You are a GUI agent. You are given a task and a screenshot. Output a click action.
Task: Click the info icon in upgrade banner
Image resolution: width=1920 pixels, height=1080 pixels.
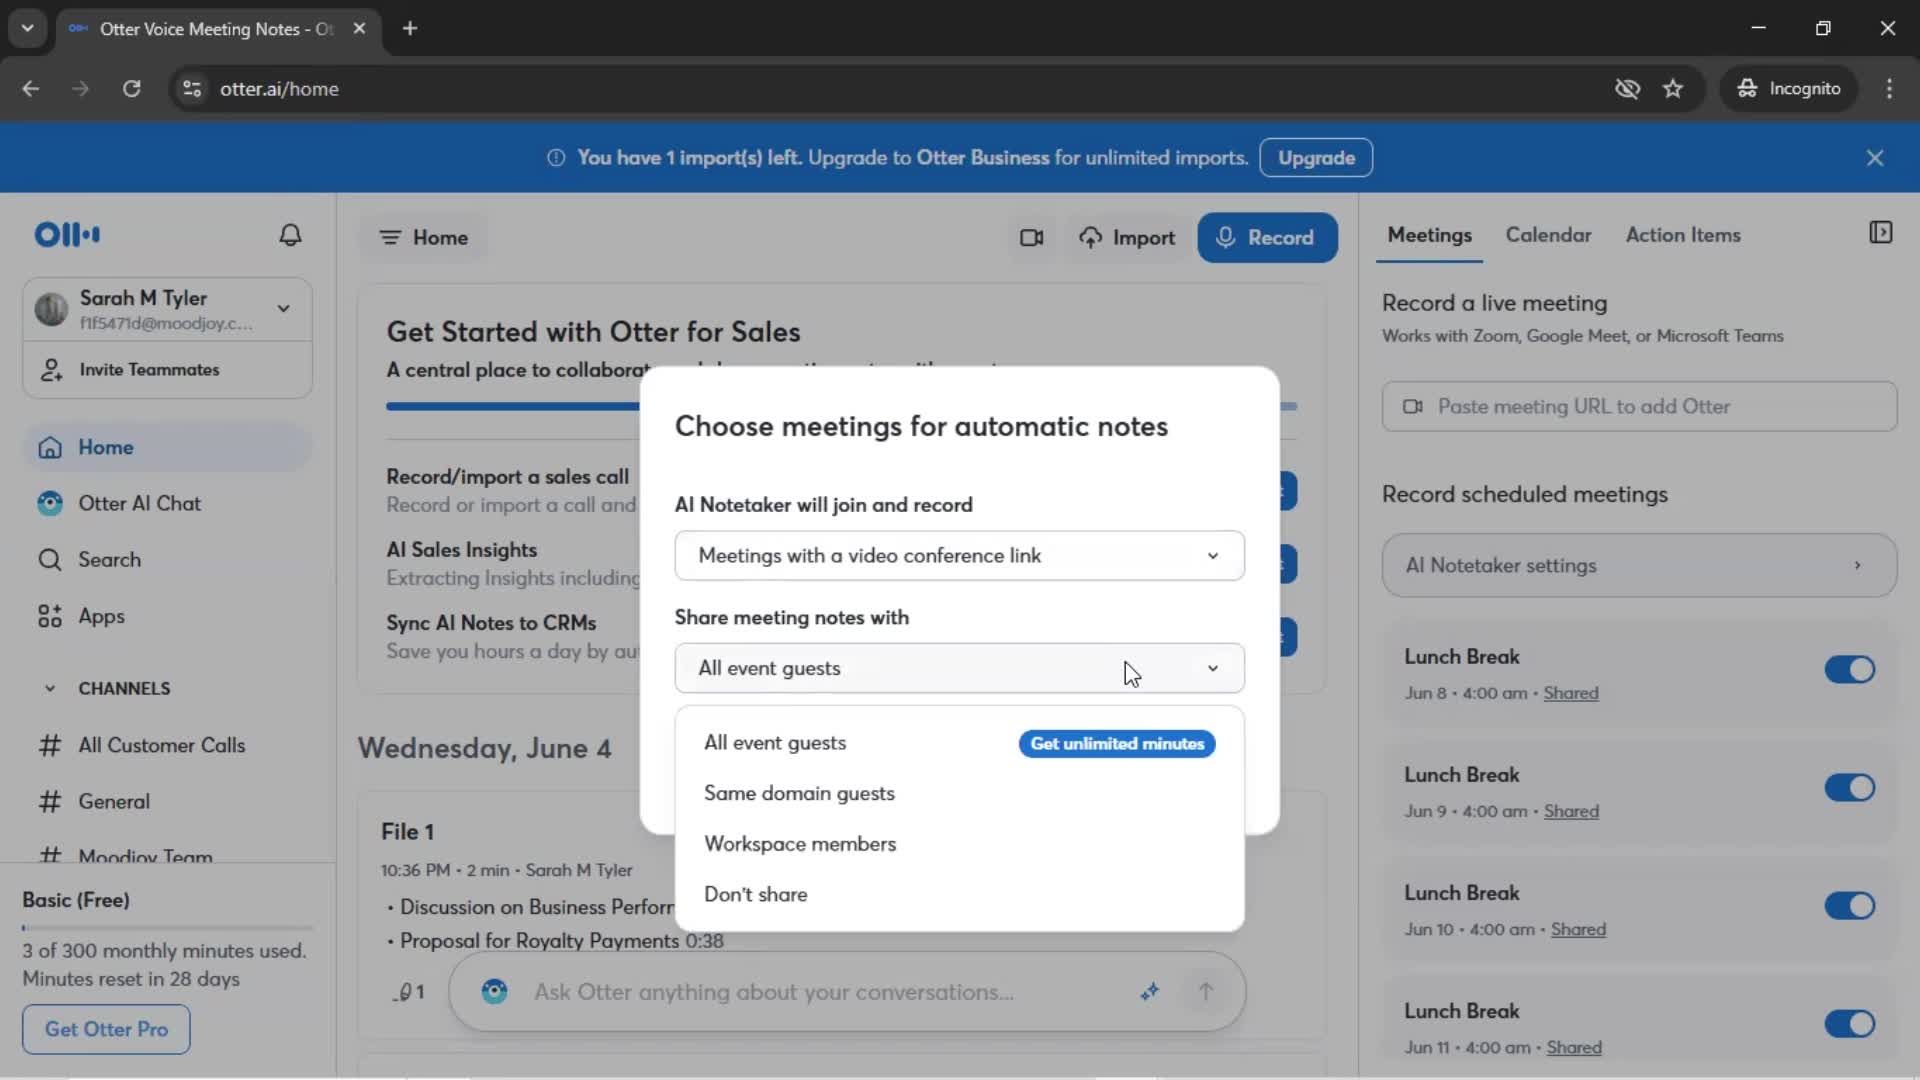click(556, 158)
